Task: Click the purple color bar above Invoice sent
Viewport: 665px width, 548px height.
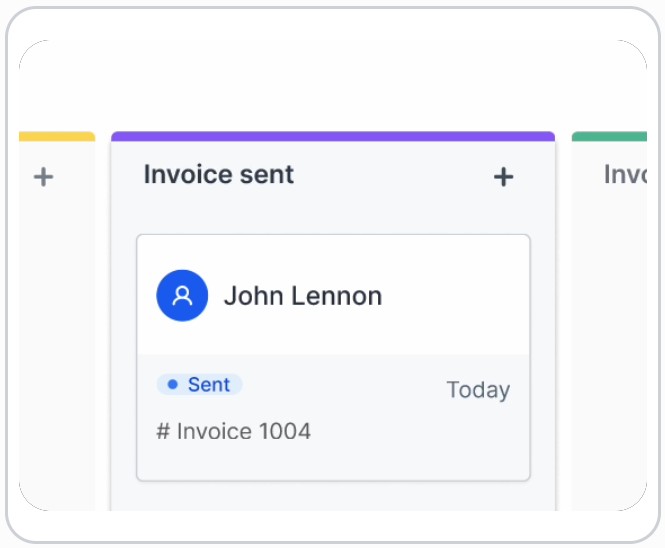Action: (x=333, y=136)
